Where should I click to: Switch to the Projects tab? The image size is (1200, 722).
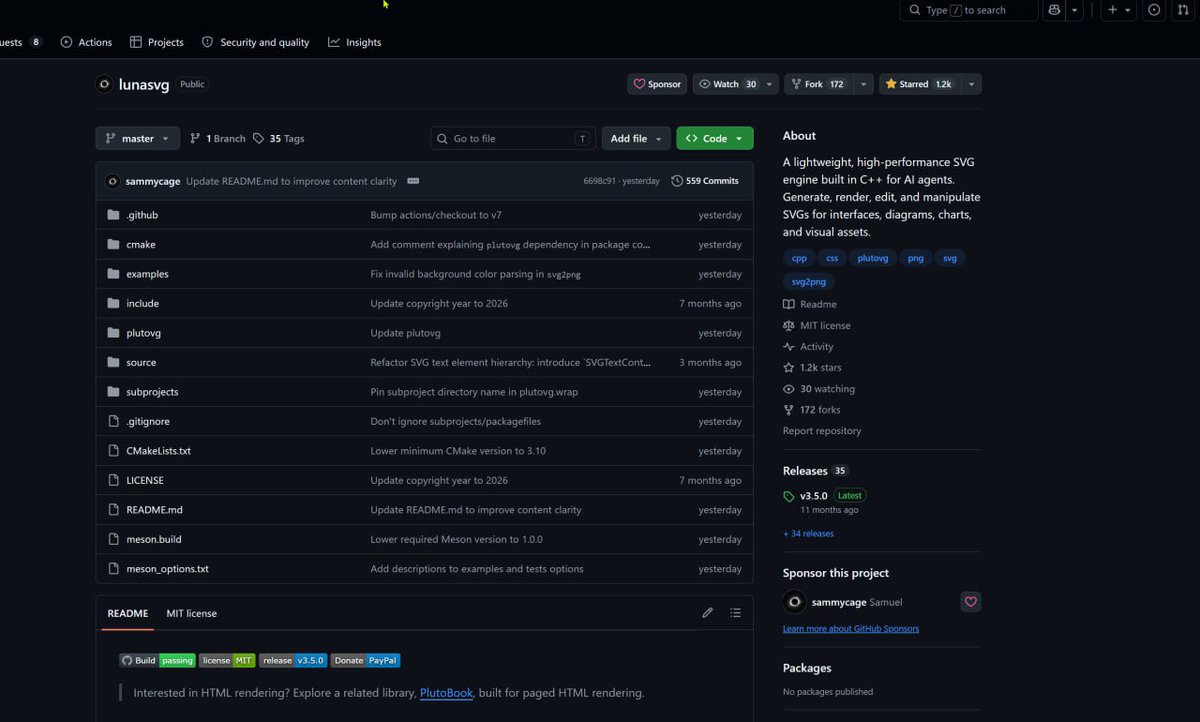point(156,42)
